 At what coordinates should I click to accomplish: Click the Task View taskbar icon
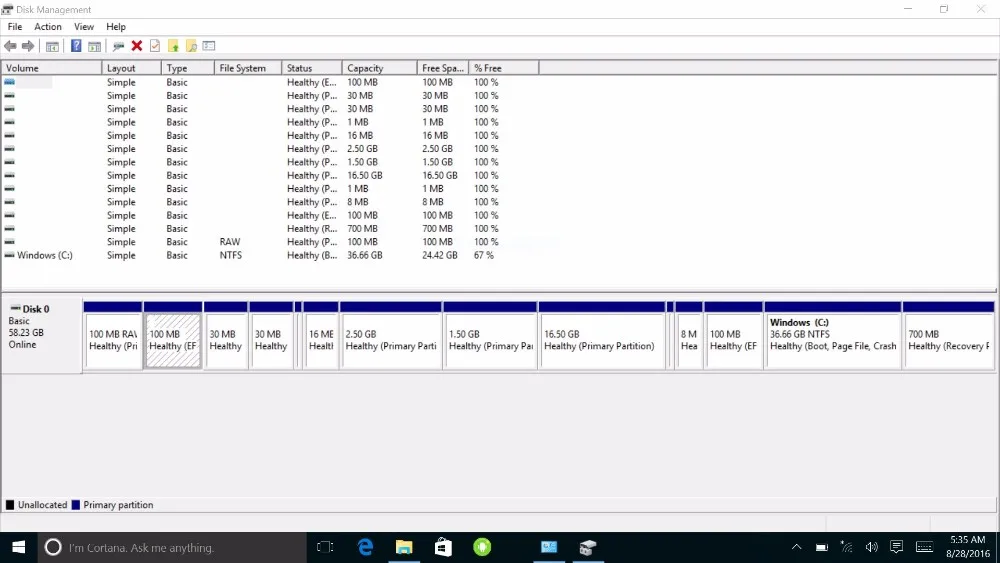(325, 547)
